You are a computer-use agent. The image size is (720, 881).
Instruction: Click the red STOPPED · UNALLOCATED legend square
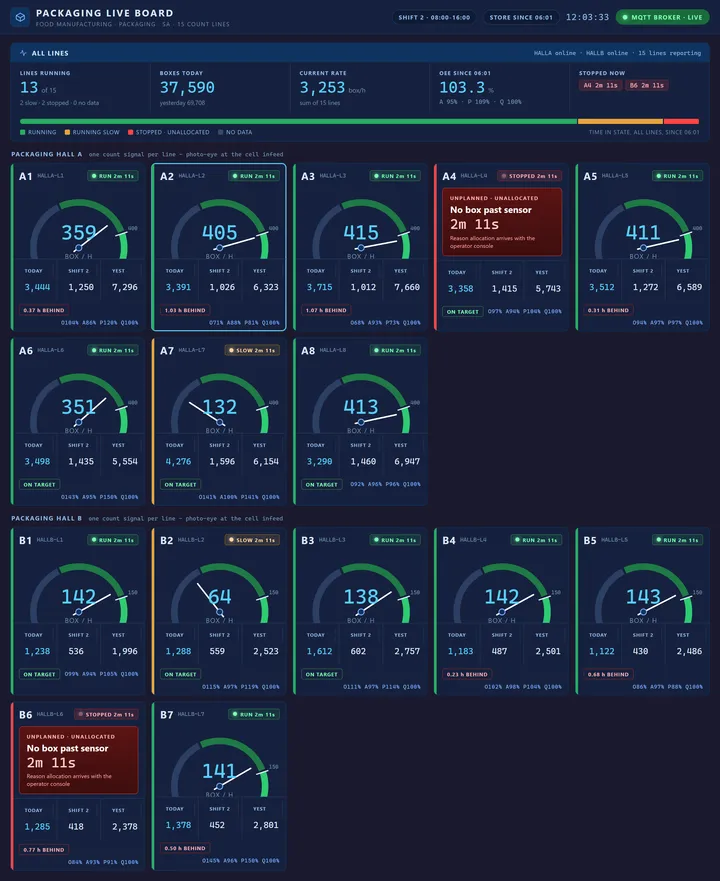tap(130, 133)
